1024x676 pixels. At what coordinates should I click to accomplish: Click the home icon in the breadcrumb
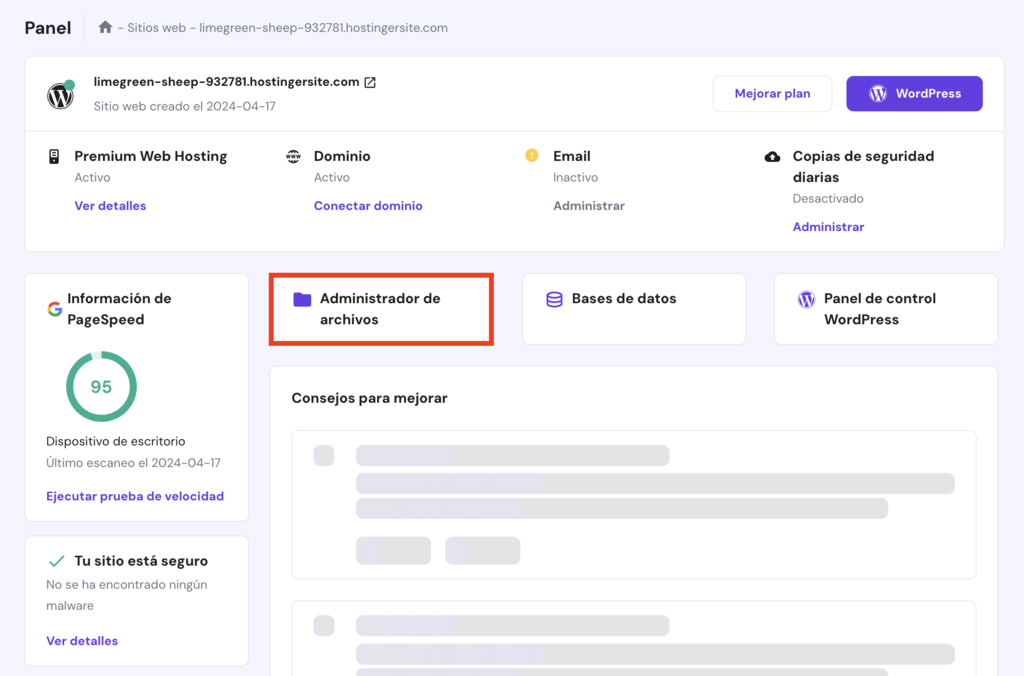pos(105,27)
